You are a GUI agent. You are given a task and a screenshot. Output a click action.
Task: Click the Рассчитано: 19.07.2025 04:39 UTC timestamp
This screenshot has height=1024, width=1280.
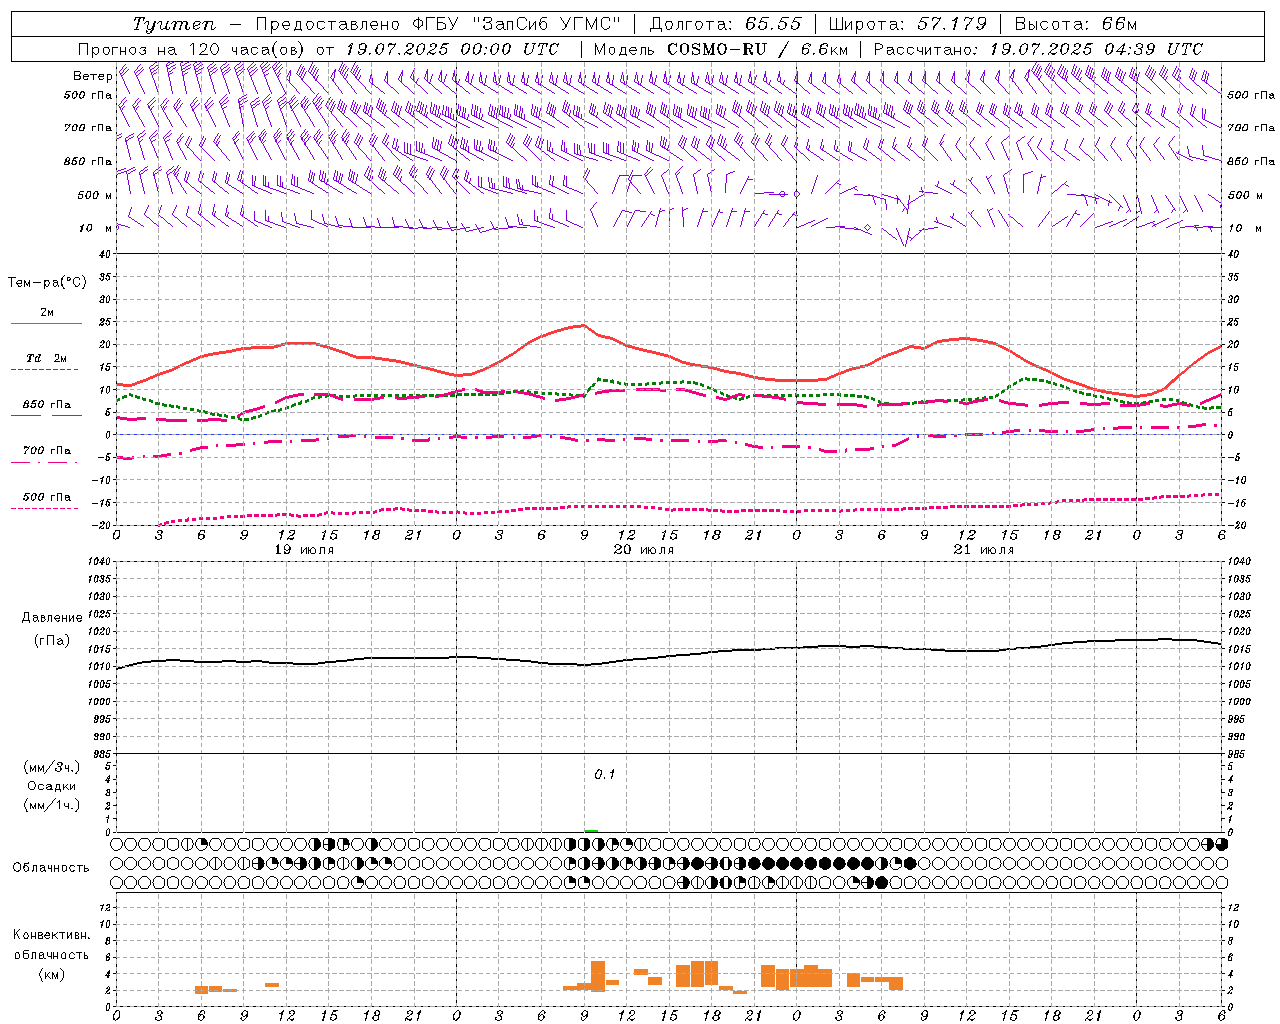(x=1038, y=49)
